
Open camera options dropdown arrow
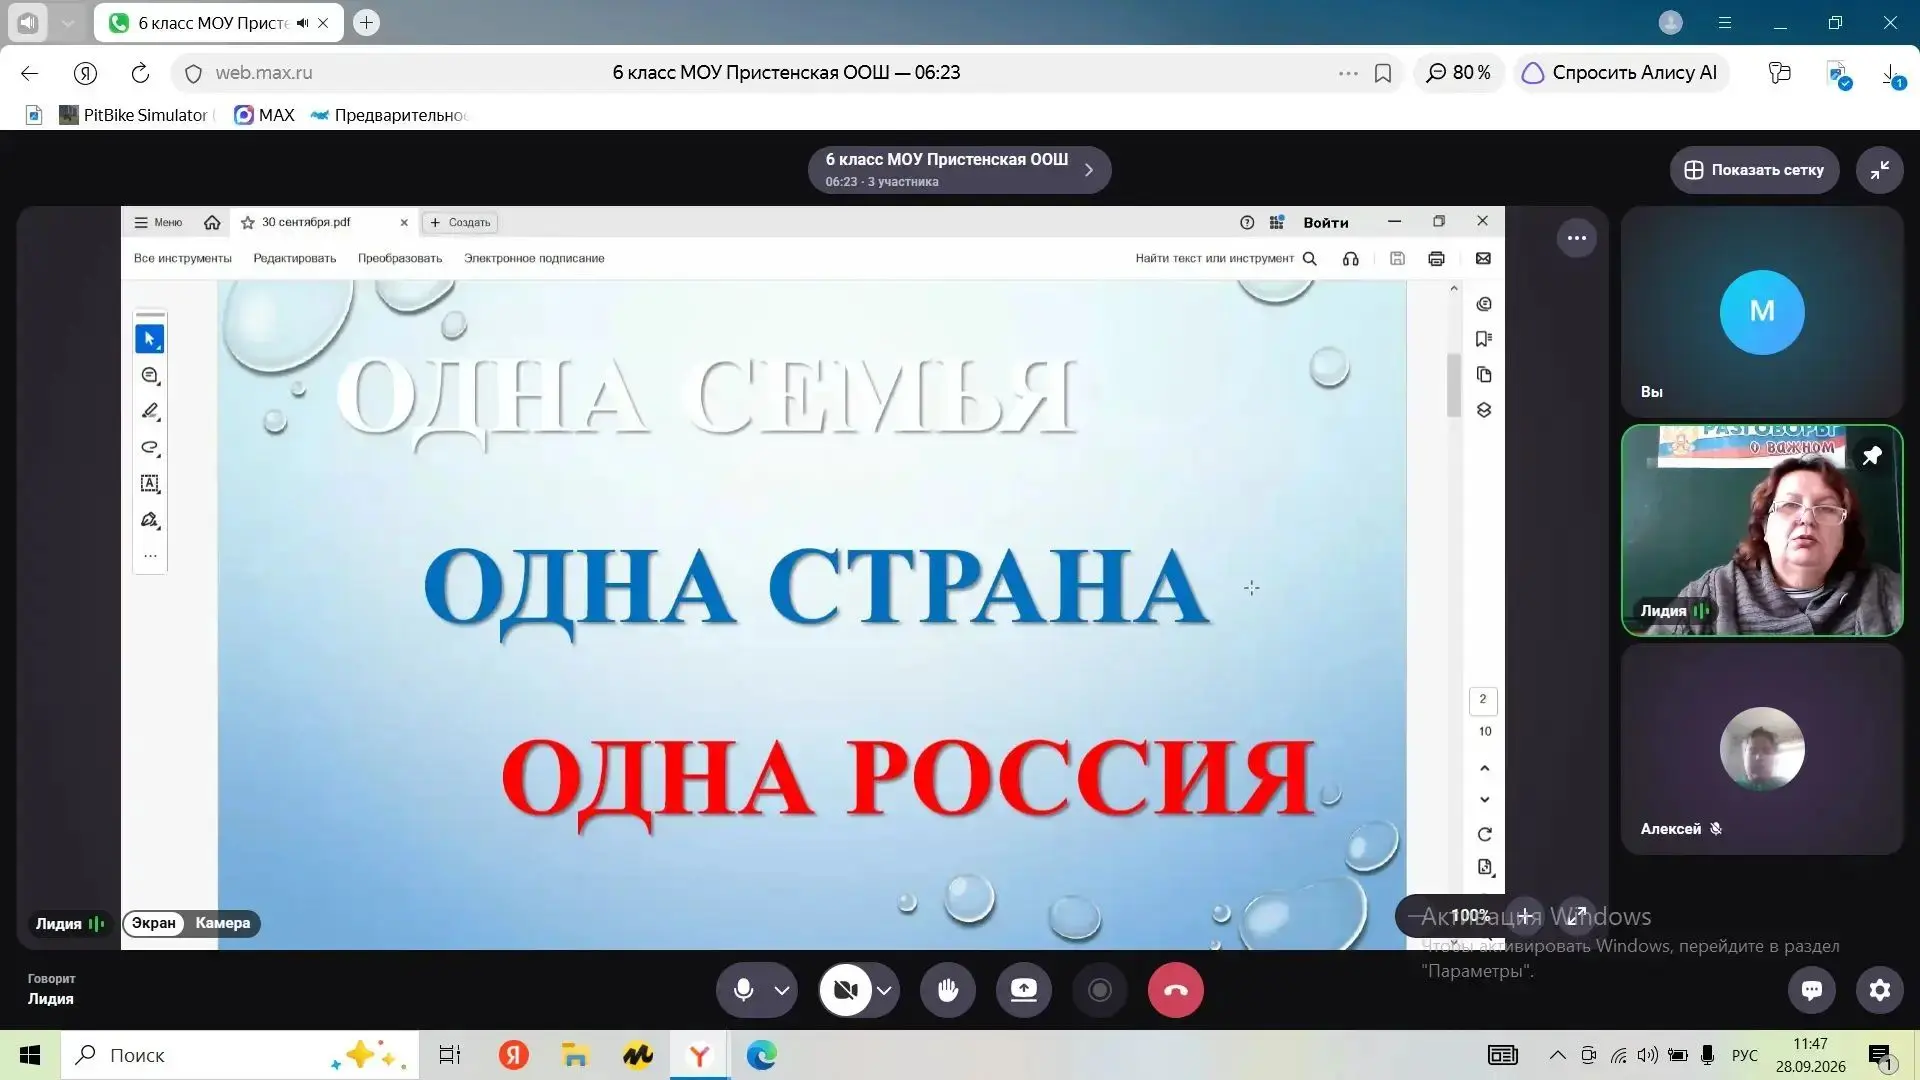885,990
